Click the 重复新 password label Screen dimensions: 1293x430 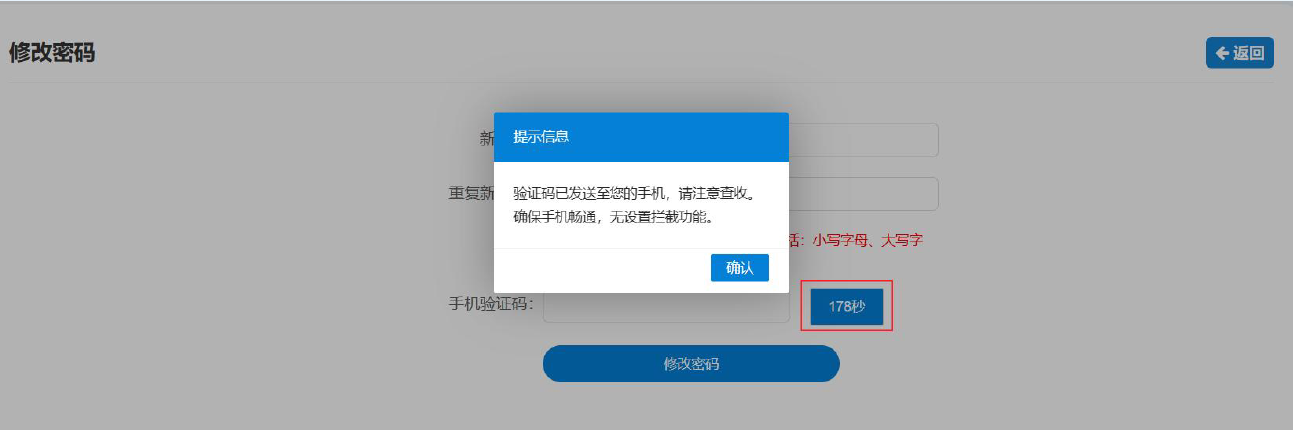pos(471,193)
